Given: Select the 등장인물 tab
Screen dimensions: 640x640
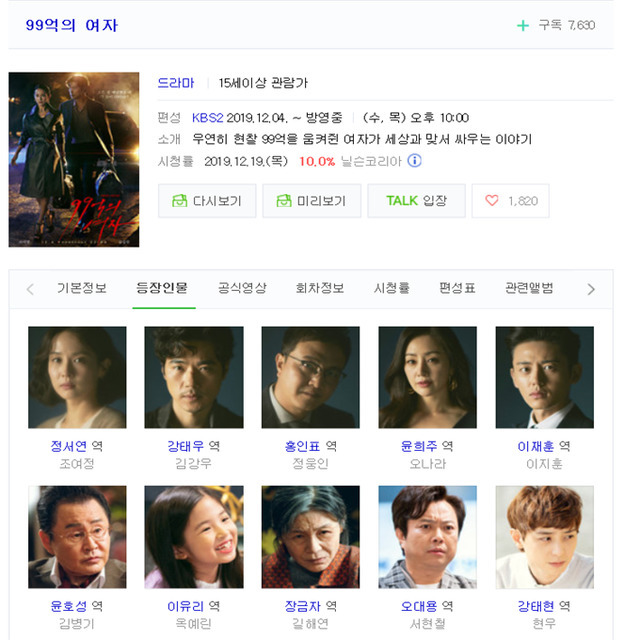Looking at the screenshot, I should tap(162, 289).
